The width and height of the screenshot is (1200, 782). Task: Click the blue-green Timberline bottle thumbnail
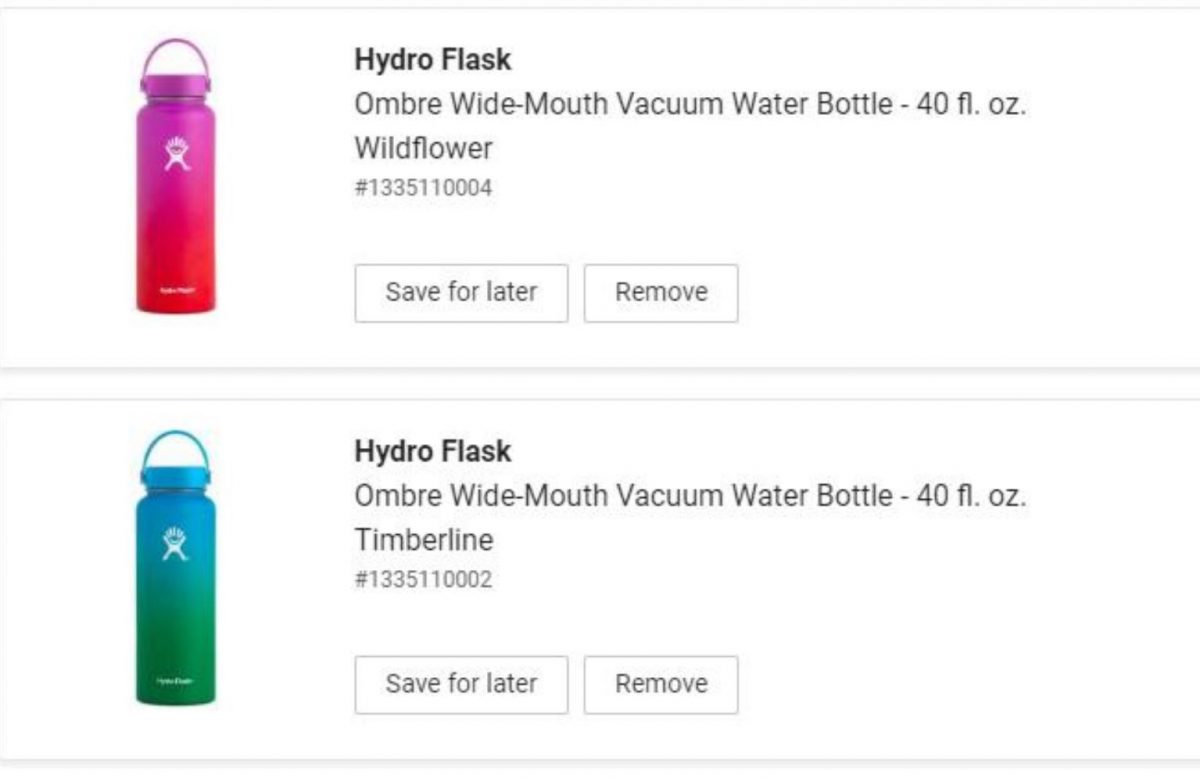(176, 580)
